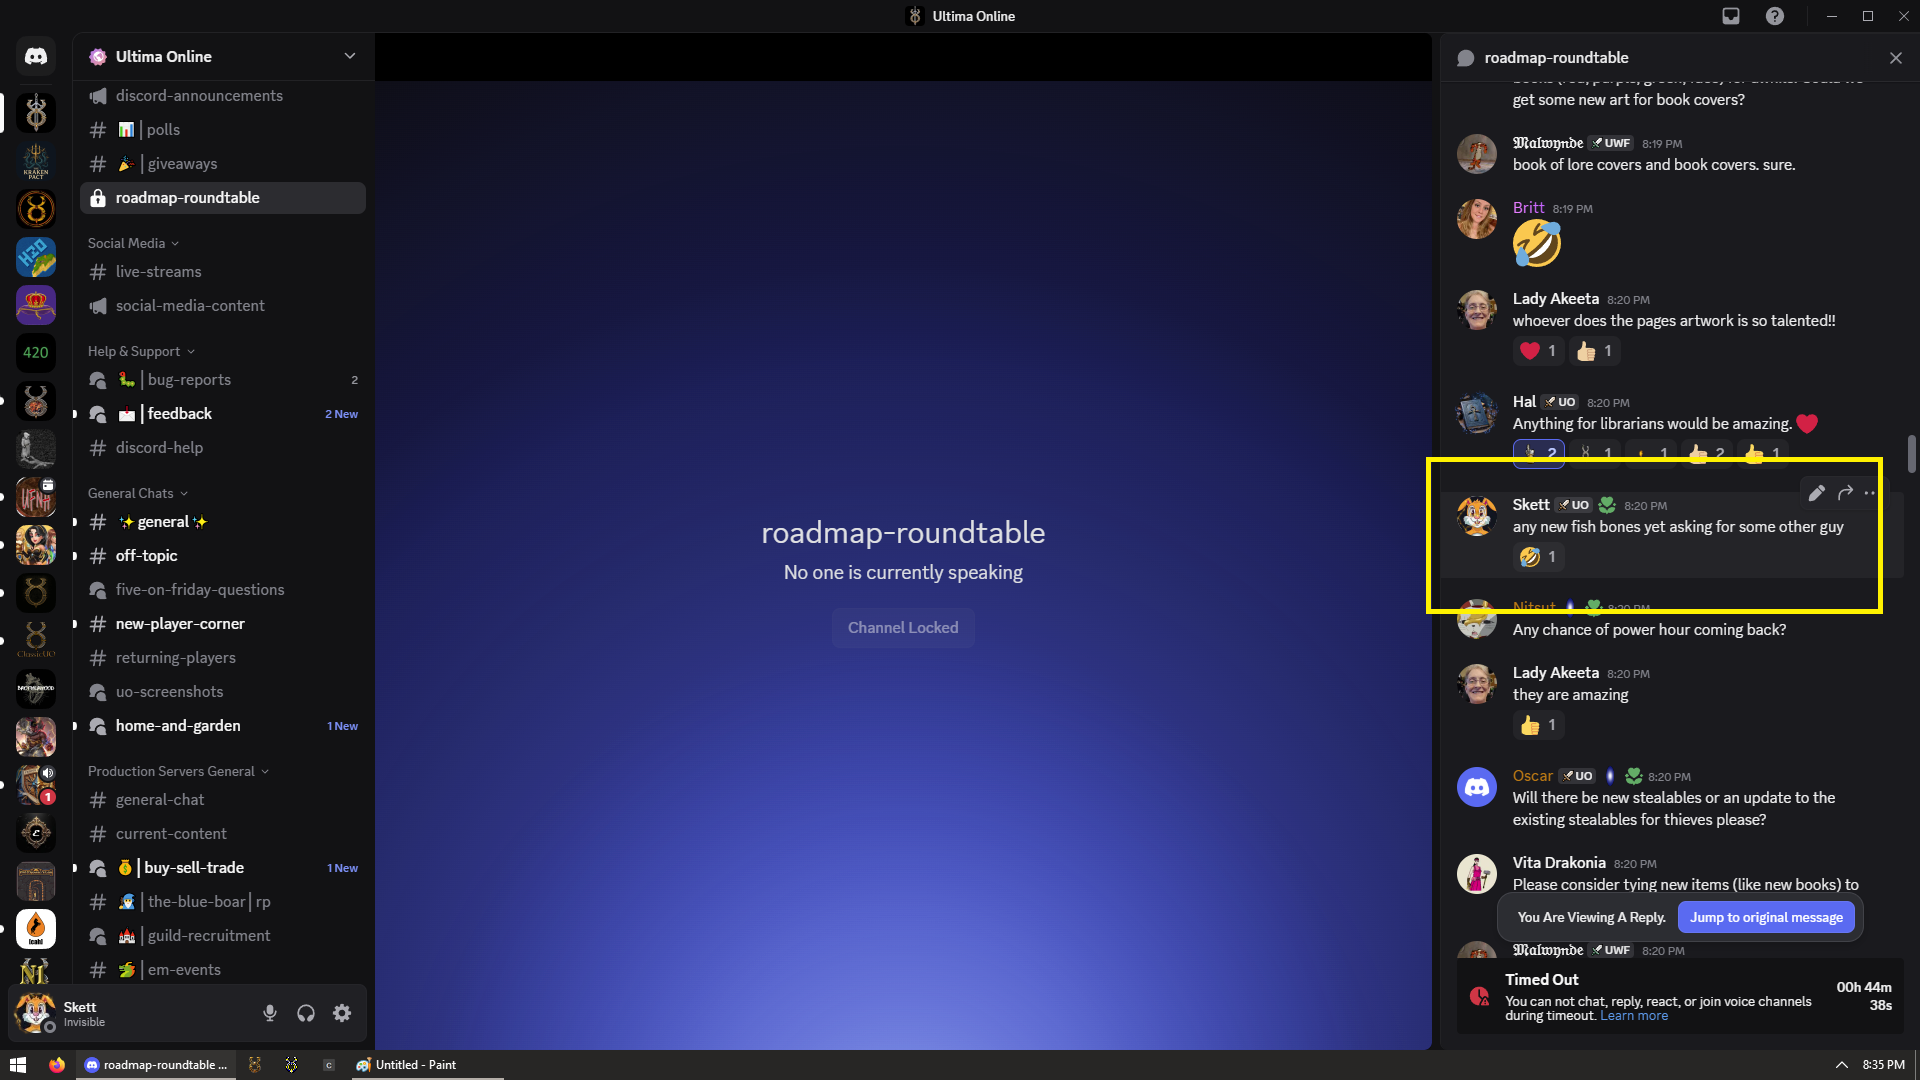Collapse the Social Media category

pyautogui.click(x=133, y=243)
